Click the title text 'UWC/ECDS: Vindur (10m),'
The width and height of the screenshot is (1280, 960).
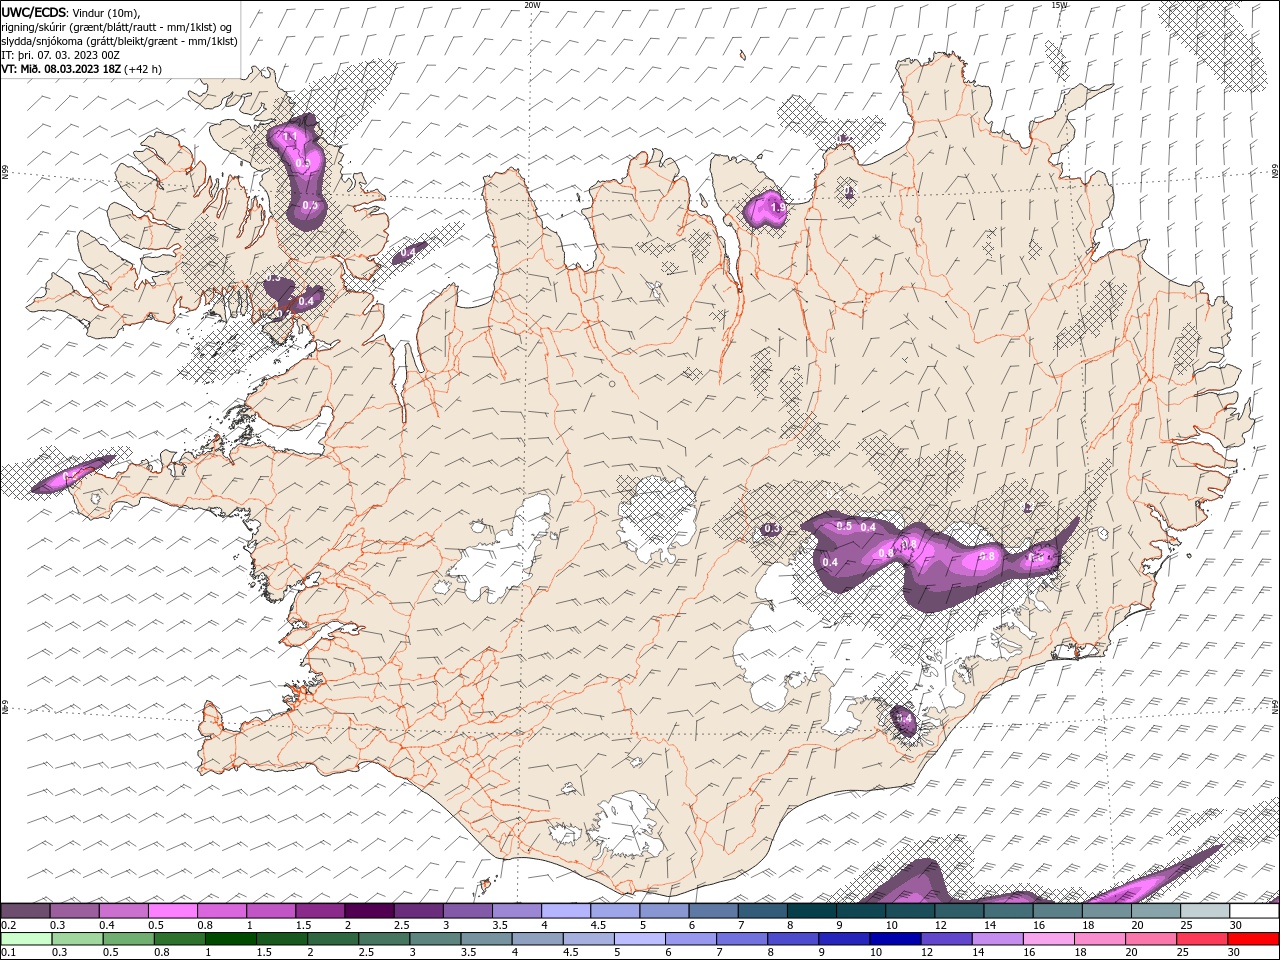(x=71, y=12)
